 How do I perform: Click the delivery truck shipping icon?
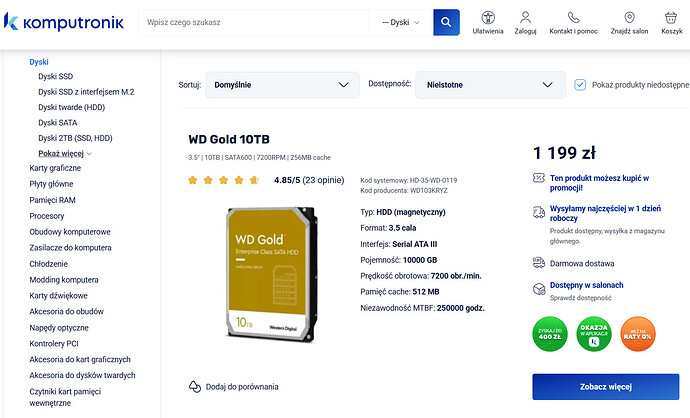(539, 212)
